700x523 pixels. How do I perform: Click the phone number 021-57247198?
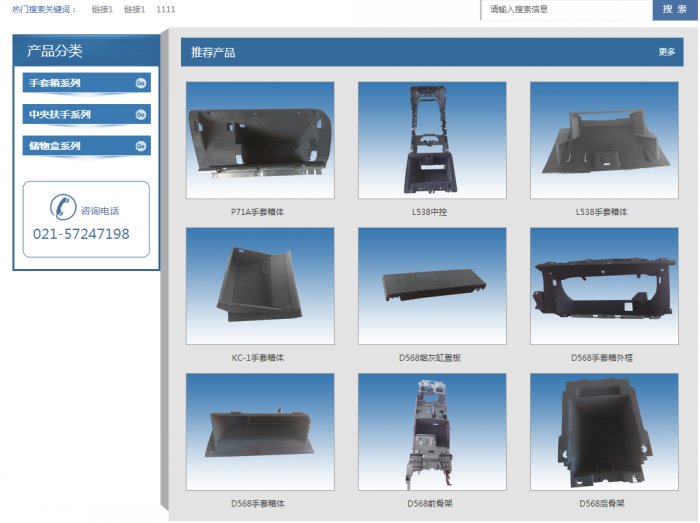[x=81, y=234]
